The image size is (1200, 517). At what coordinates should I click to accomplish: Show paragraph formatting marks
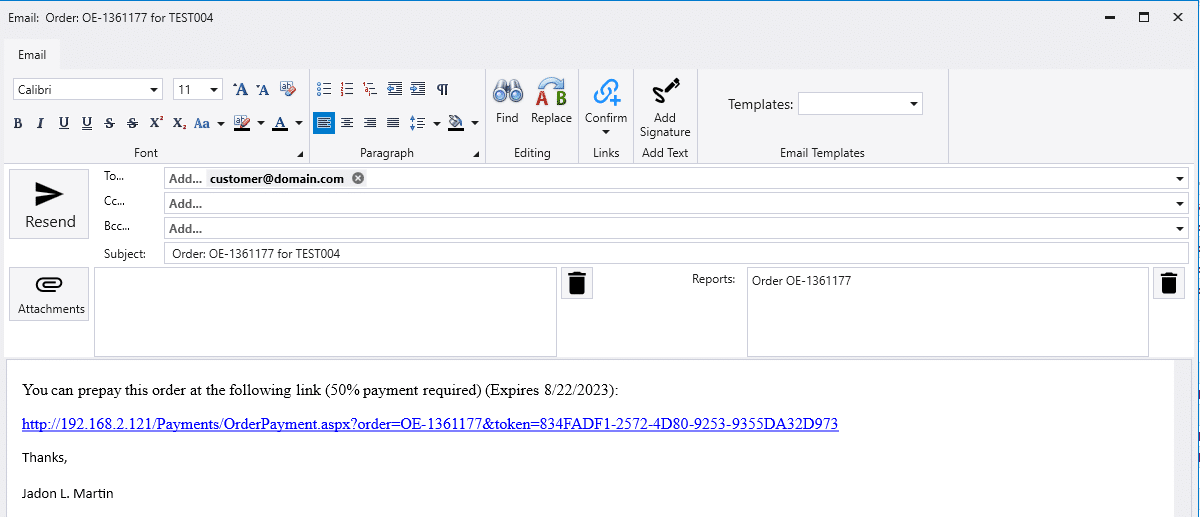tap(442, 89)
